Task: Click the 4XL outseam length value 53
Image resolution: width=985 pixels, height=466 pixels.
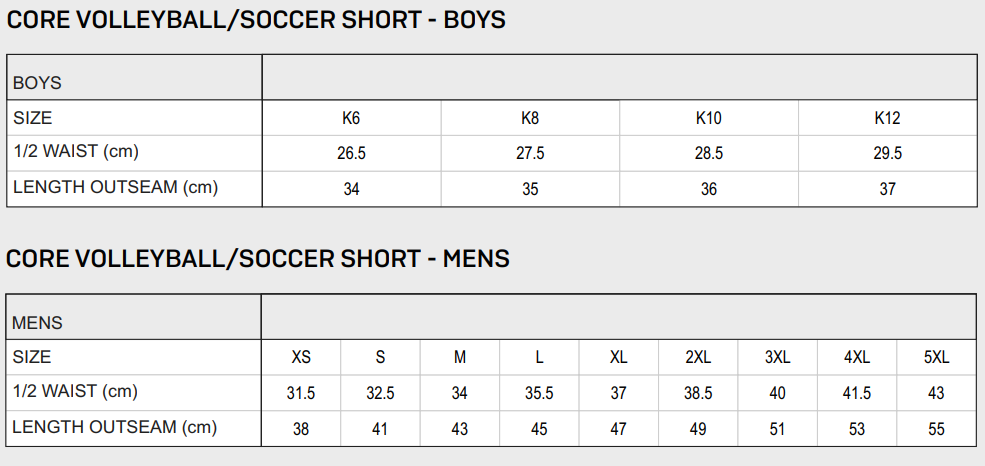Action: point(857,430)
